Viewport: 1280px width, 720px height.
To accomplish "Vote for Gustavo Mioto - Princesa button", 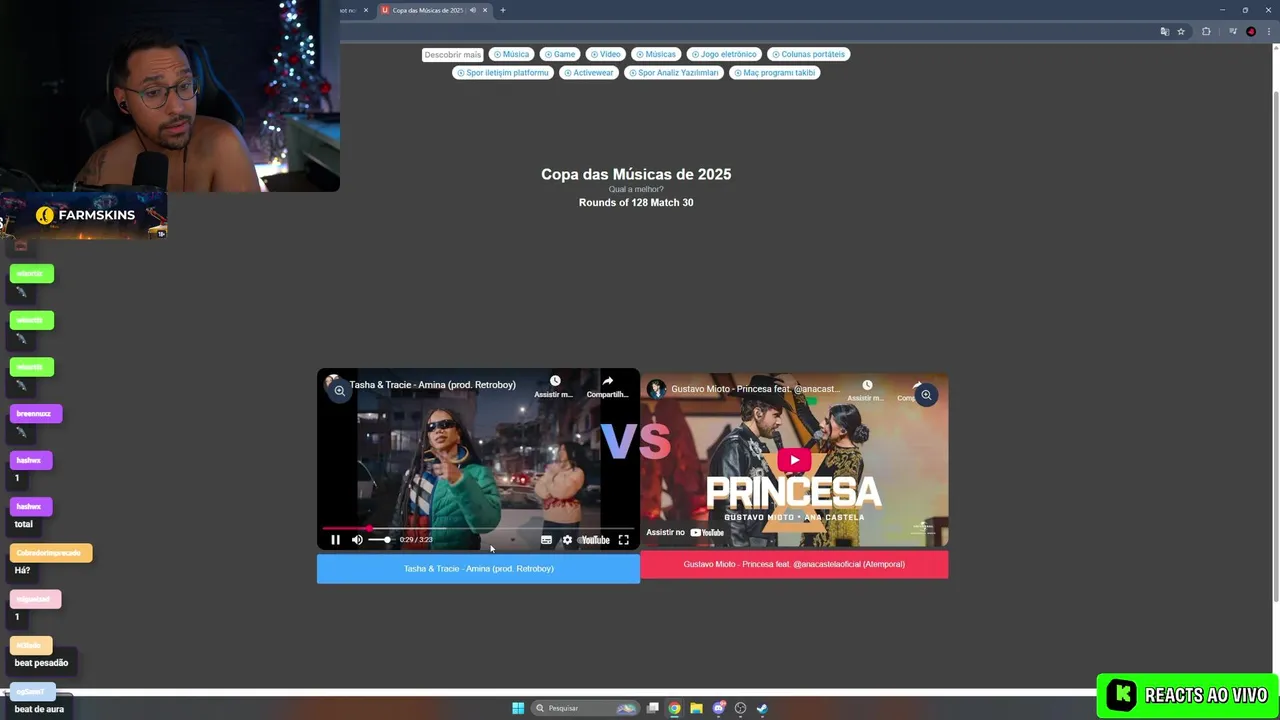I will pyautogui.click(x=794, y=564).
